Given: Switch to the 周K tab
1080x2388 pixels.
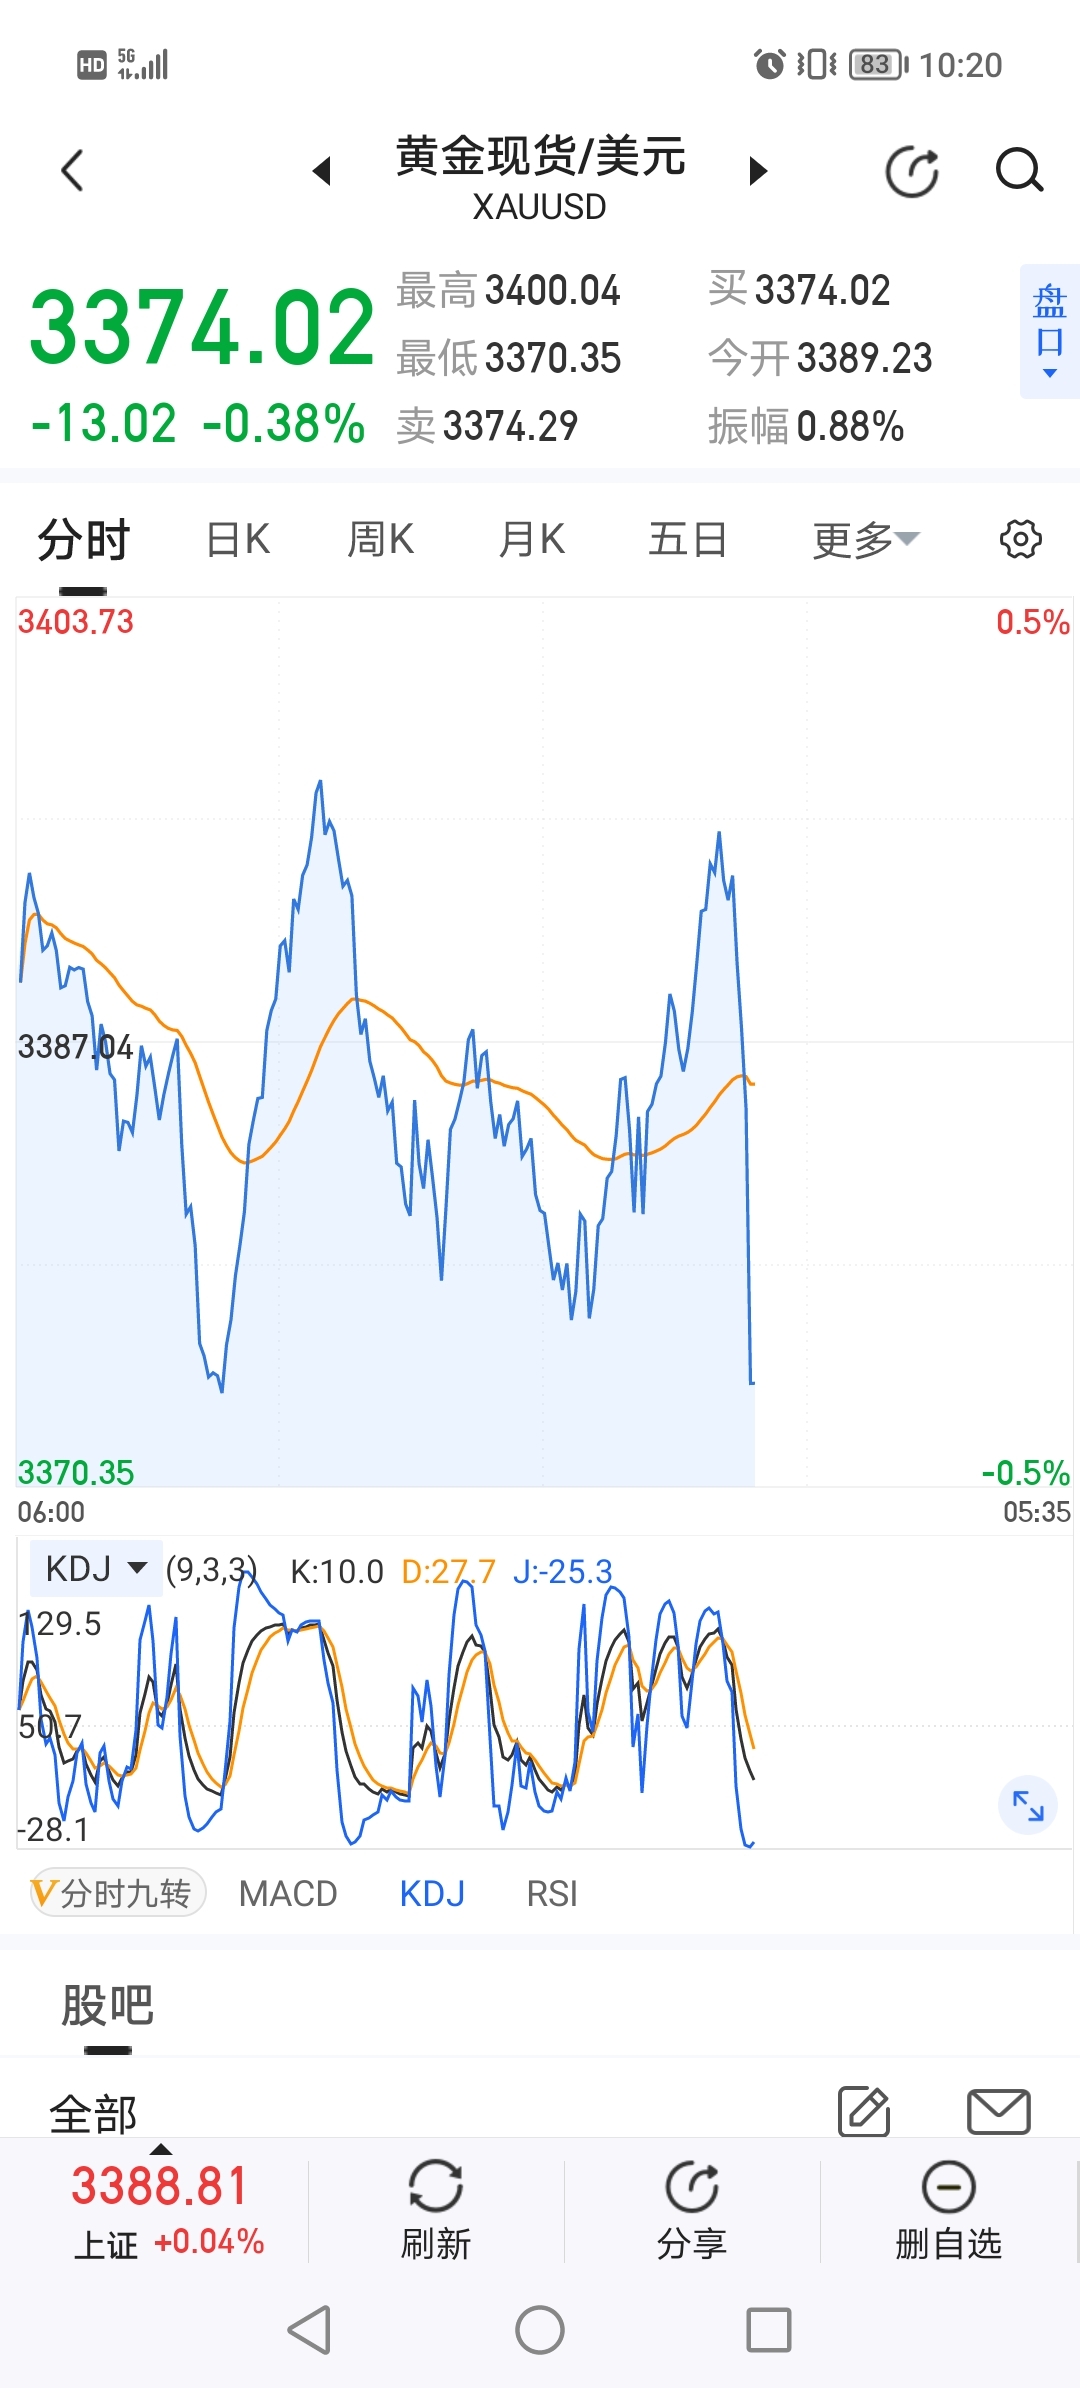Looking at the screenshot, I should tap(380, 540).
